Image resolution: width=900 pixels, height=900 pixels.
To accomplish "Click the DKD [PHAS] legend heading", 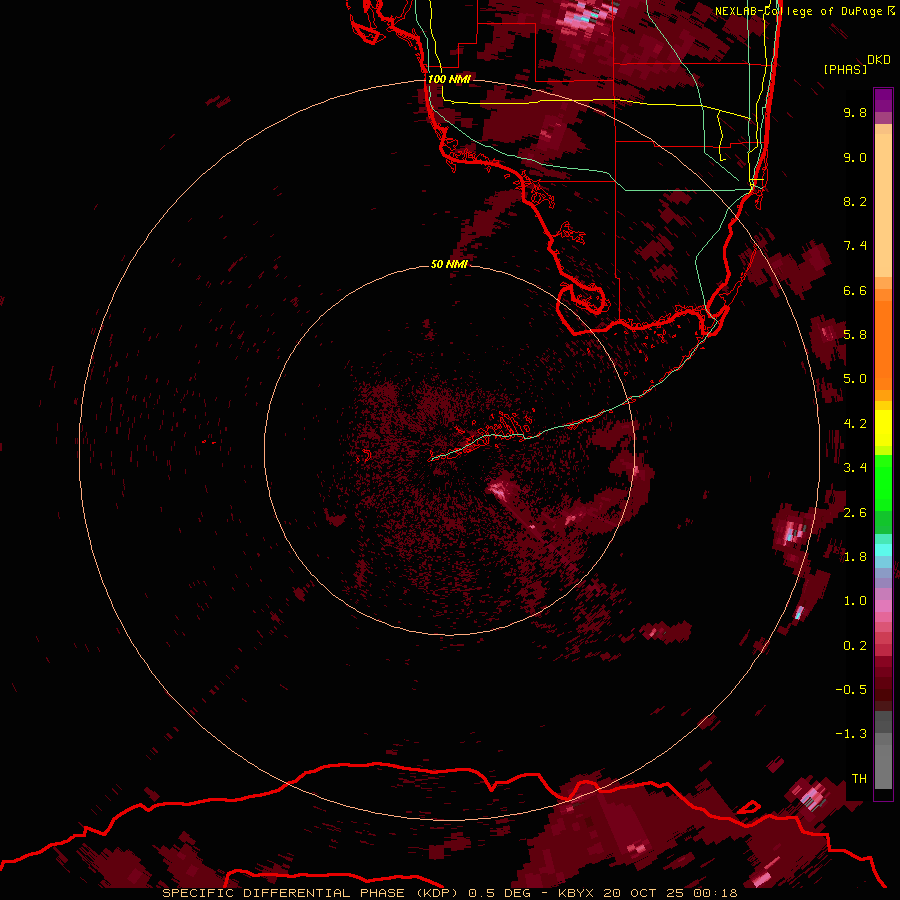I will pos(856,65).
